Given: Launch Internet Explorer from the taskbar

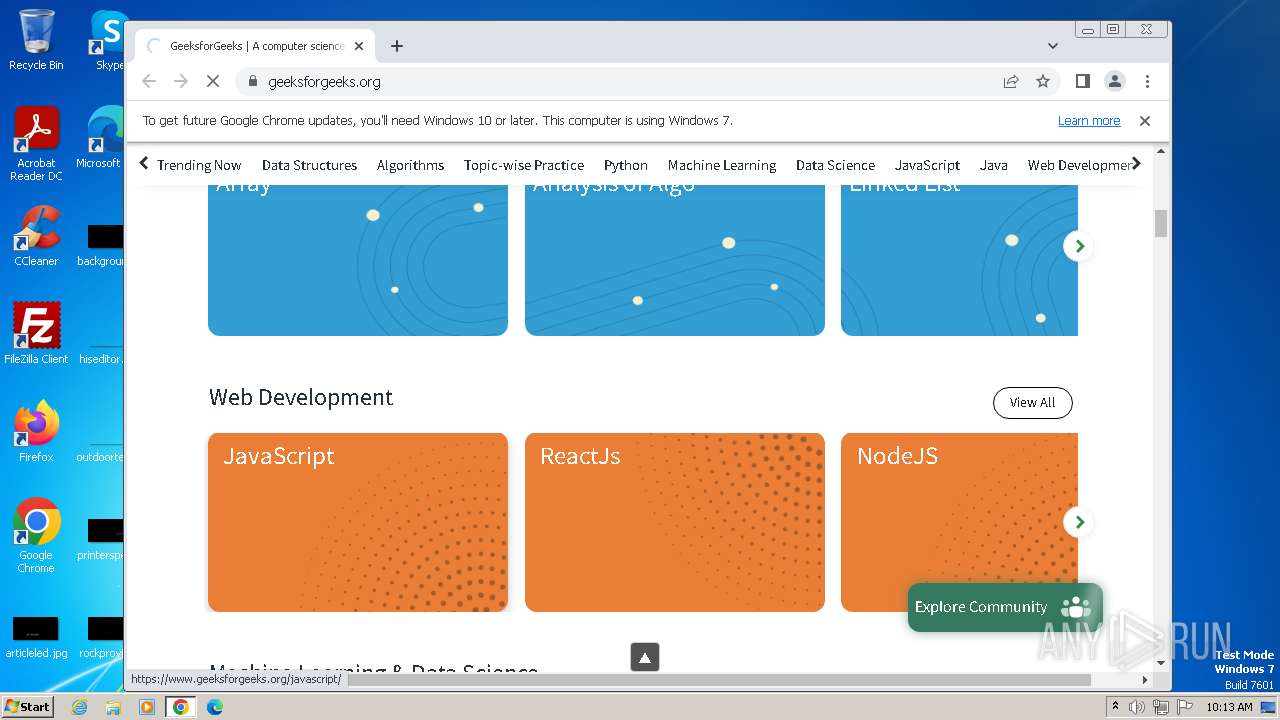Looking at the screenshot, I should point(80,707).
